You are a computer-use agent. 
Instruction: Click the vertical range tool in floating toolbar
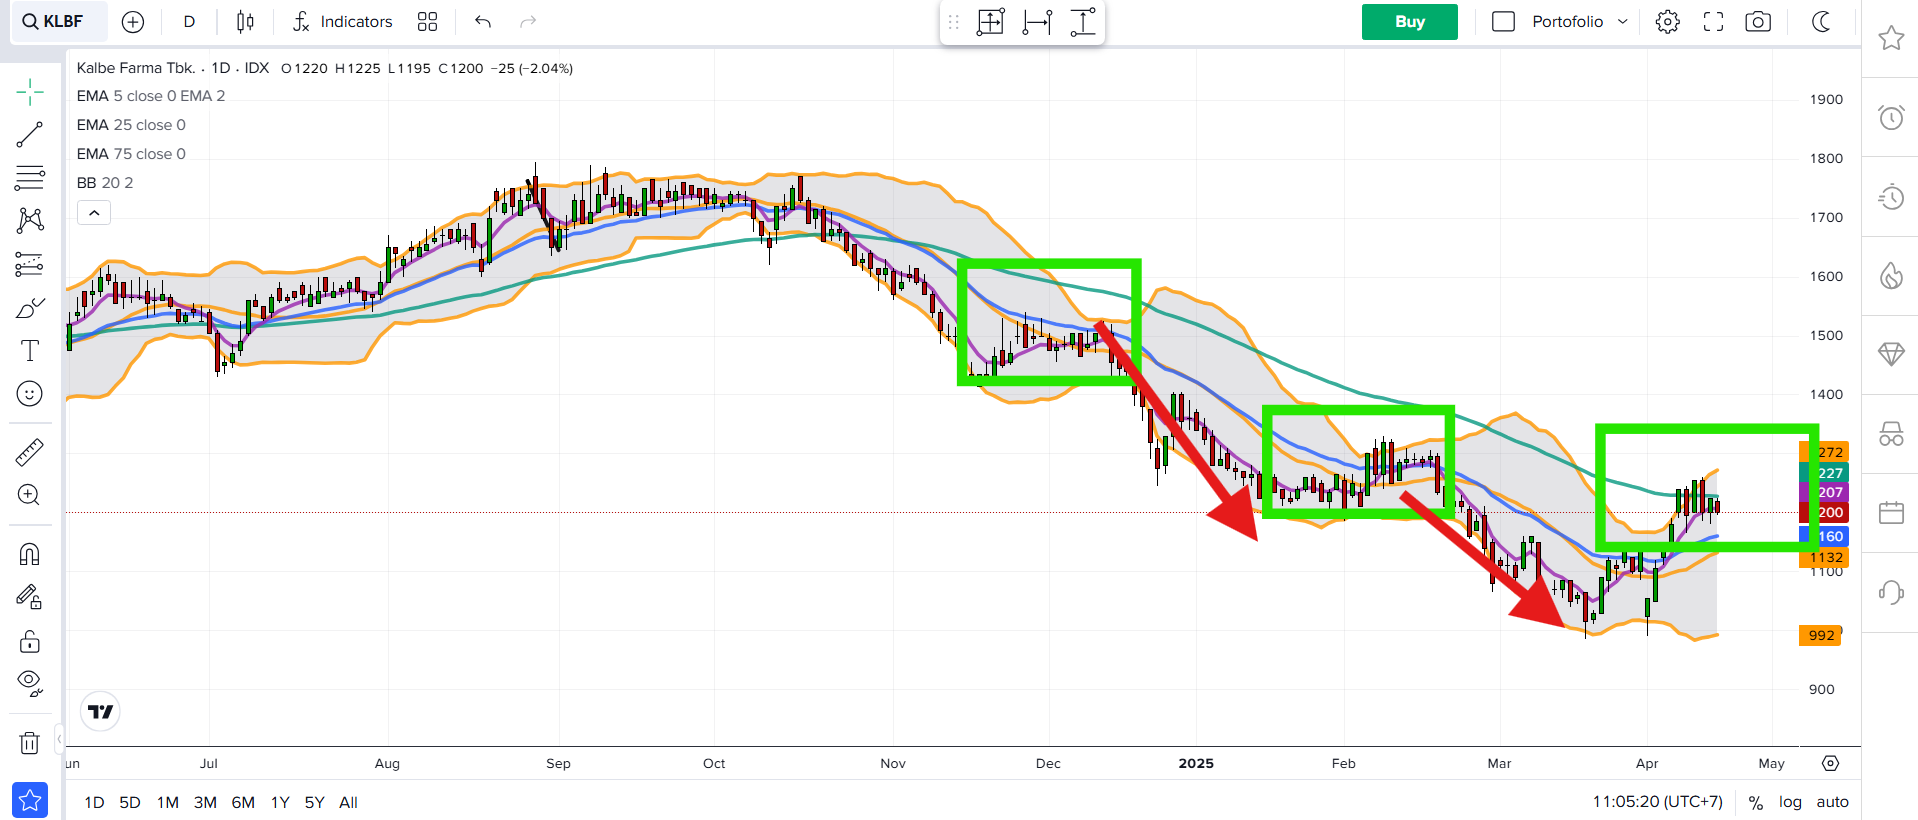(1083, 22)
